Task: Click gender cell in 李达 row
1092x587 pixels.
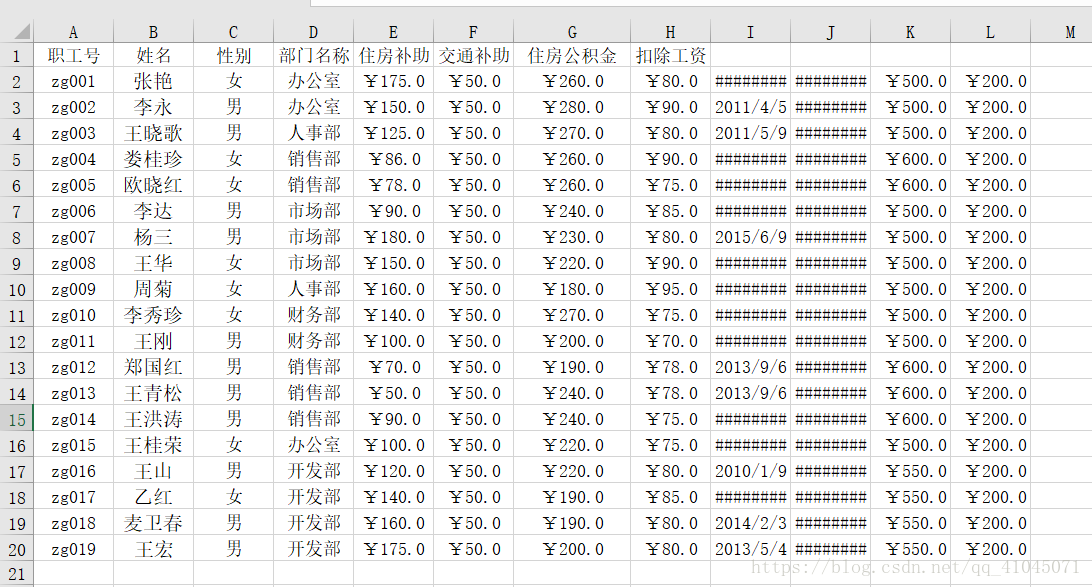Action: click(x=233, y=211)
